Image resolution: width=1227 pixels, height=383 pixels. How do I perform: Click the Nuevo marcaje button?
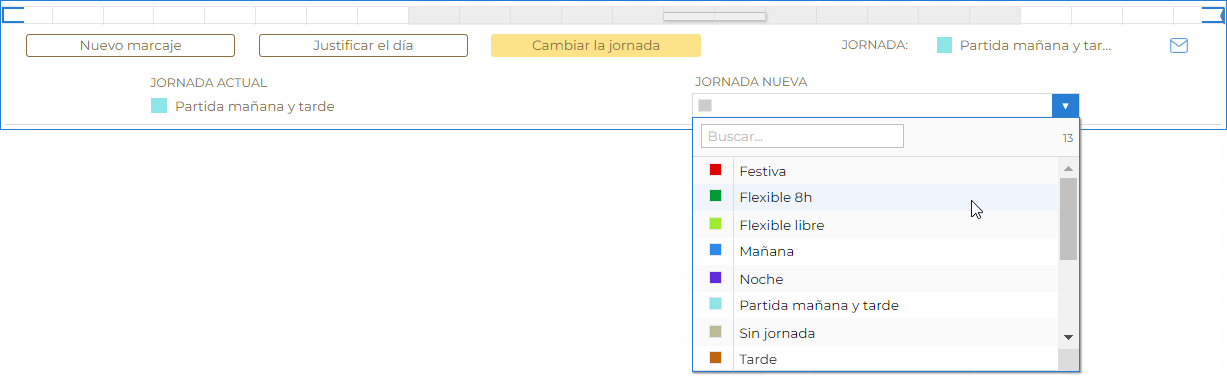[x=130, y=46]
